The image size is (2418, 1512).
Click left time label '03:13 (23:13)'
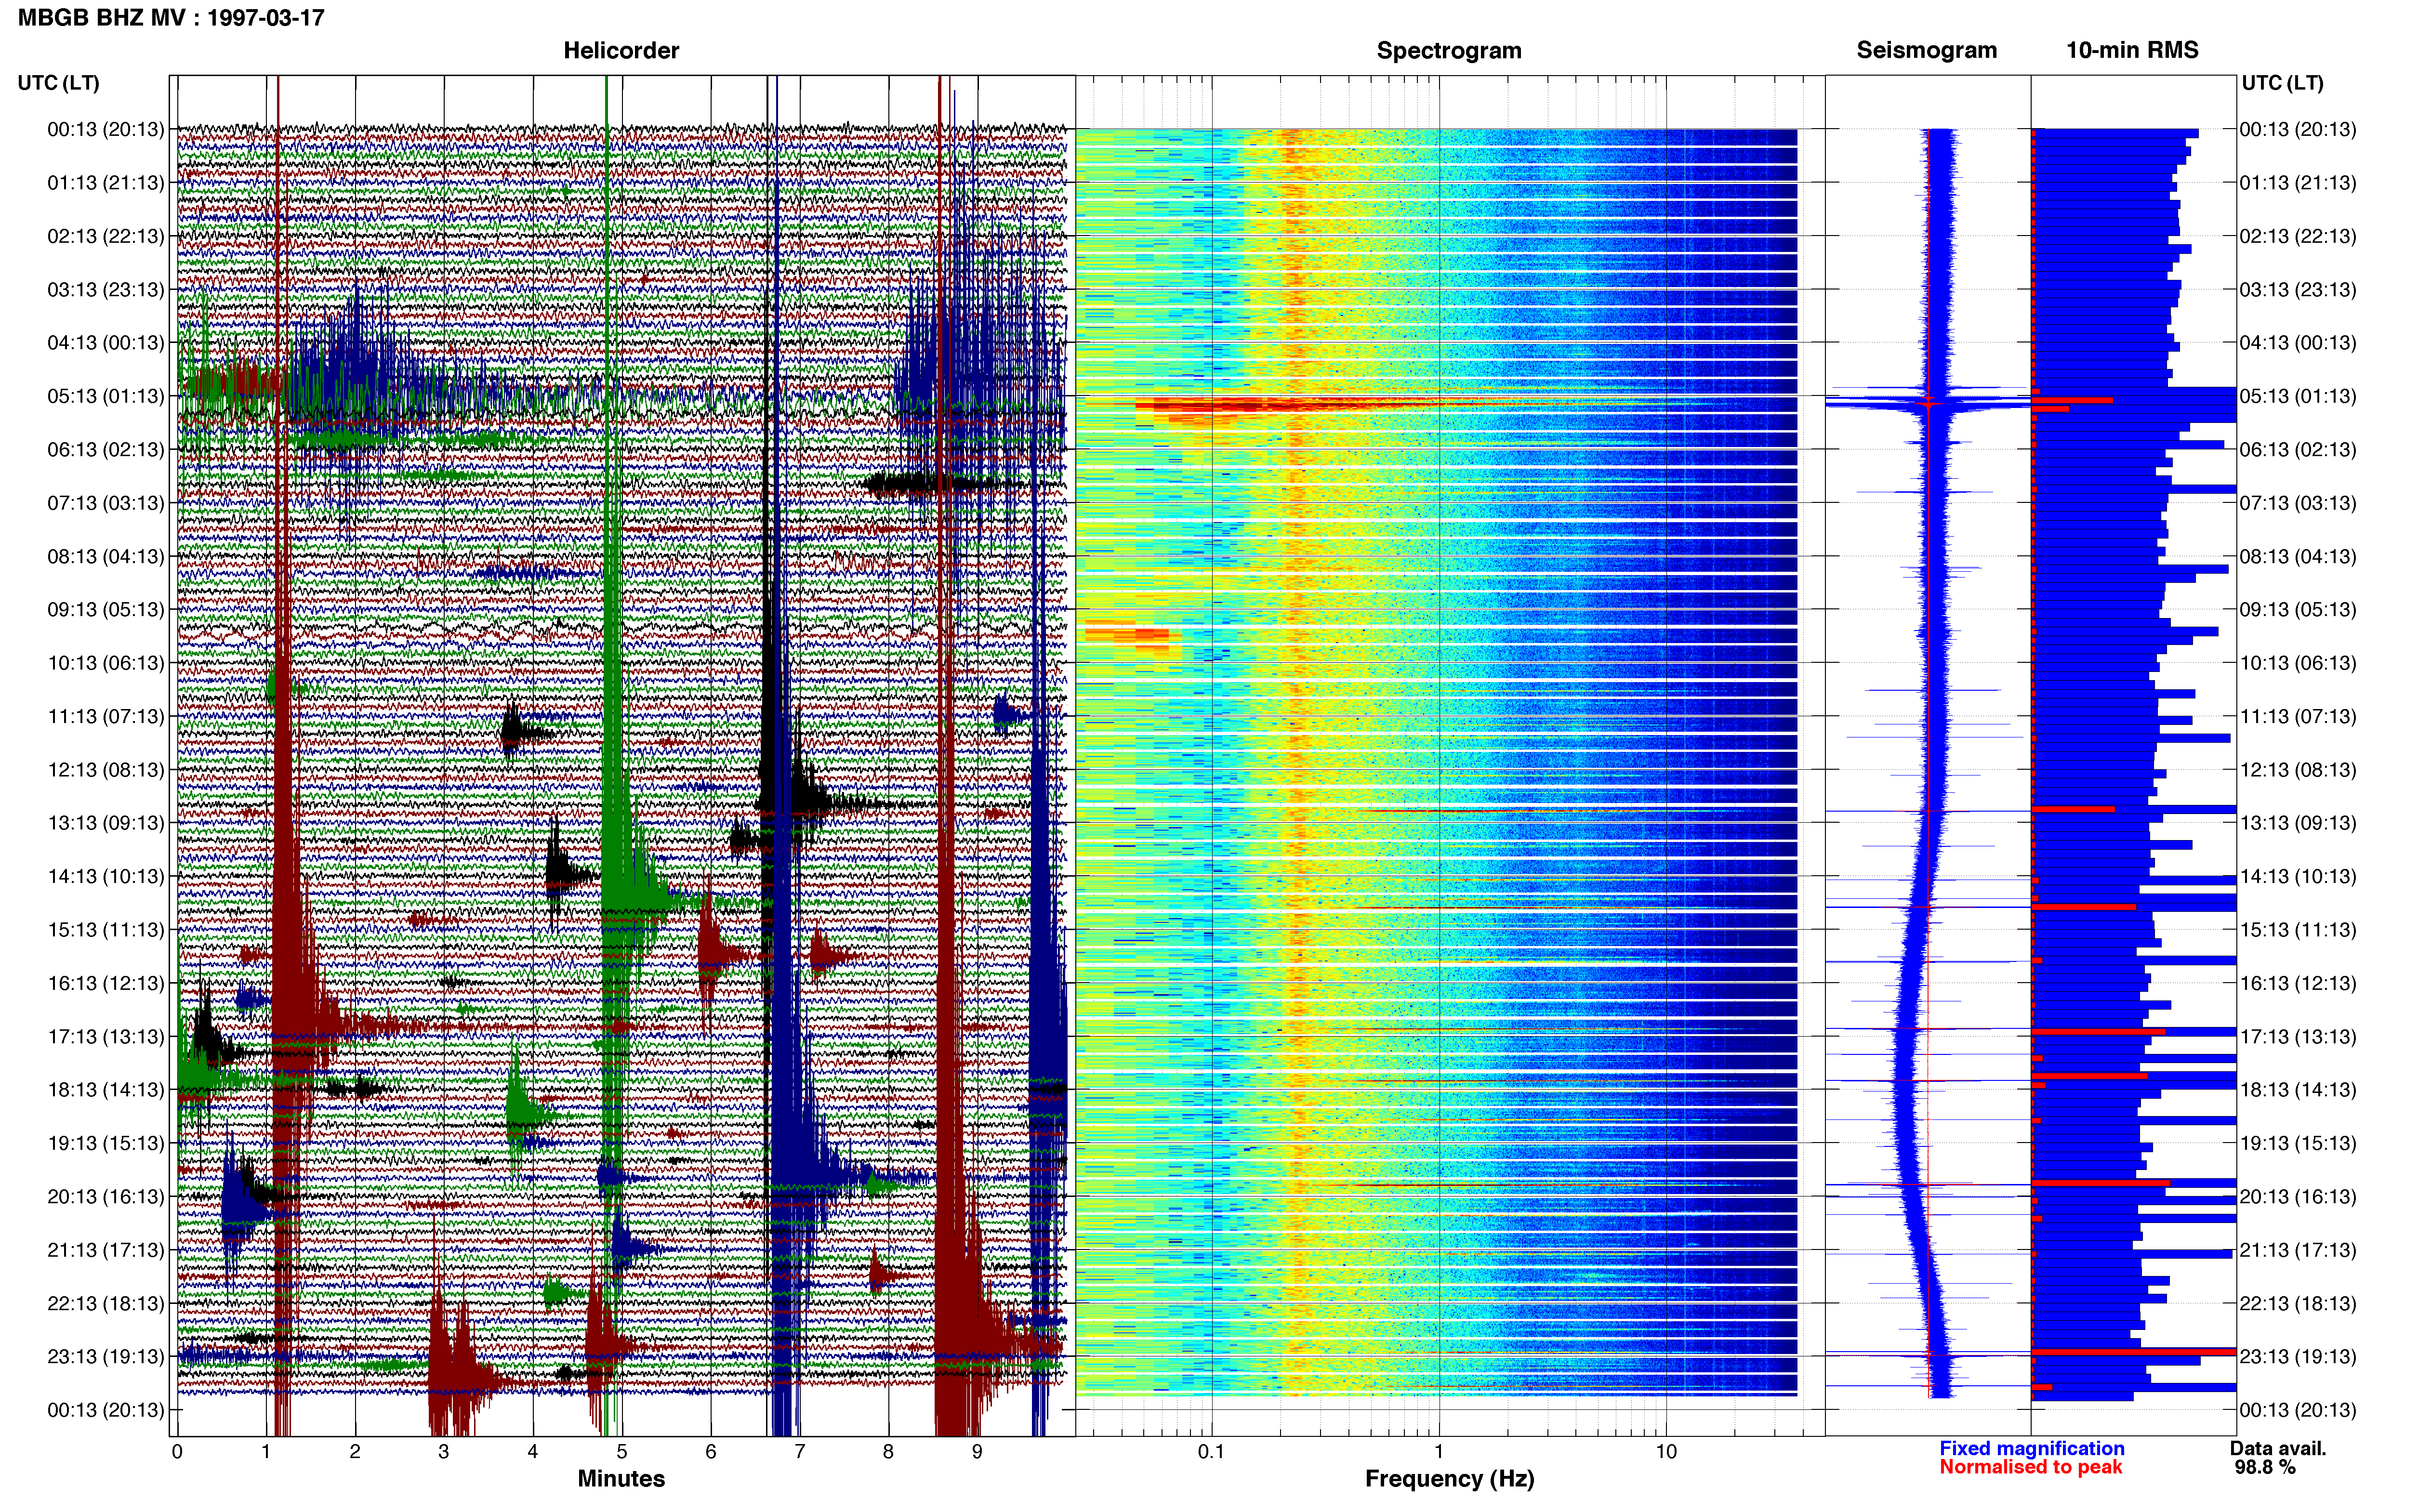tap(105, 289)
